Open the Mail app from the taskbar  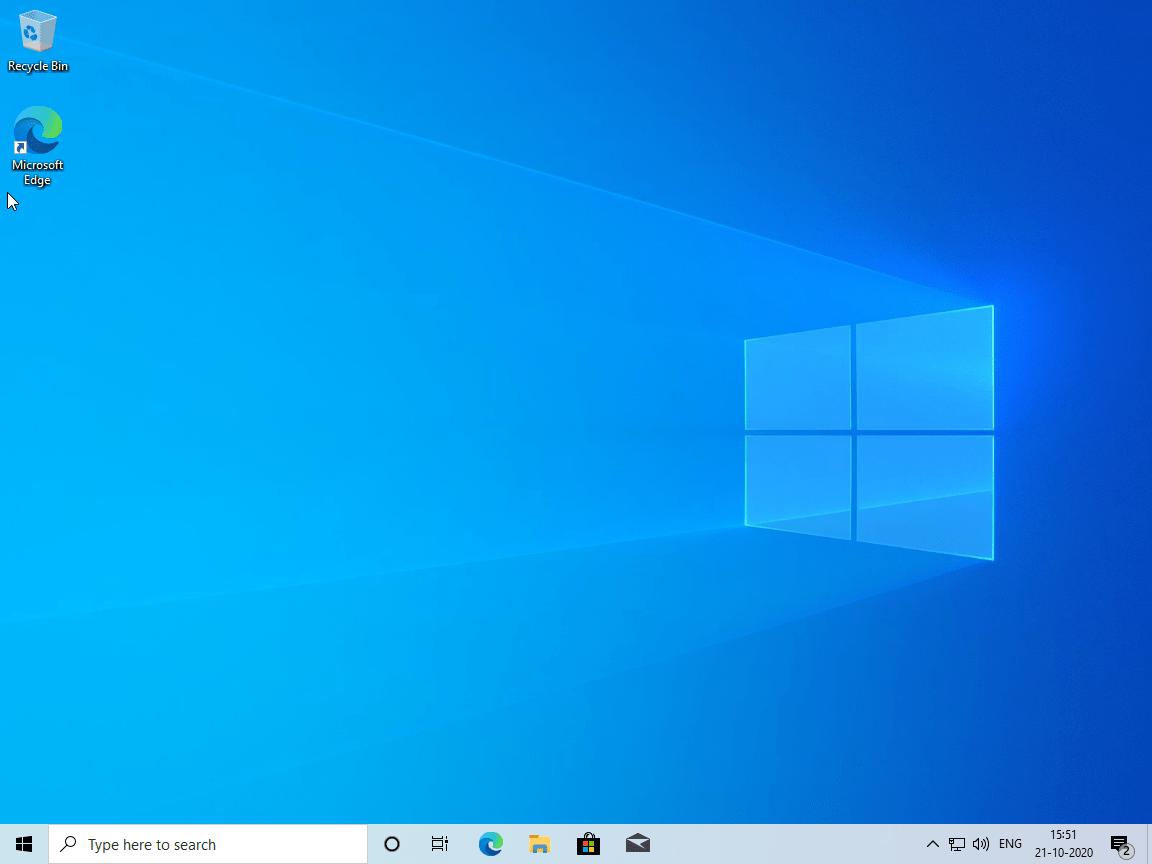pos(637,844)
